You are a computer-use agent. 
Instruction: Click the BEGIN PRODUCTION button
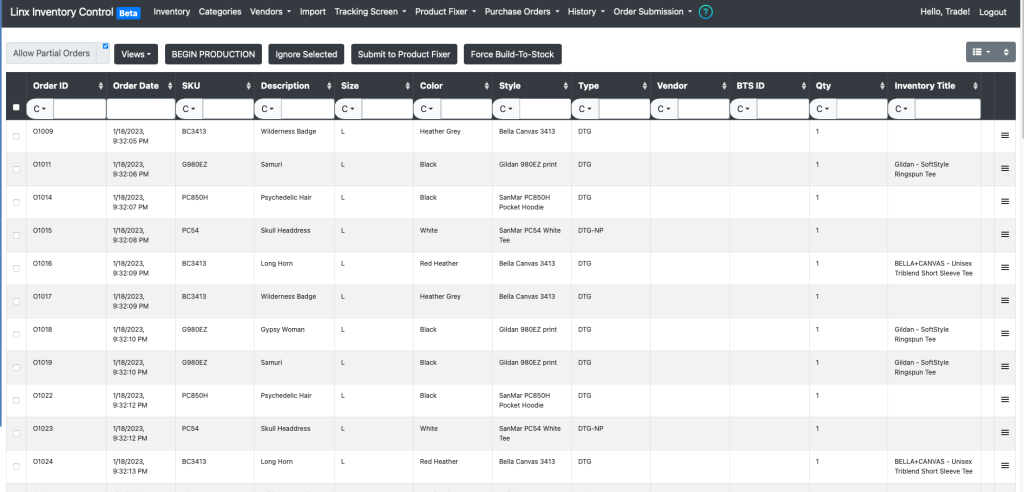click(214, 54)
